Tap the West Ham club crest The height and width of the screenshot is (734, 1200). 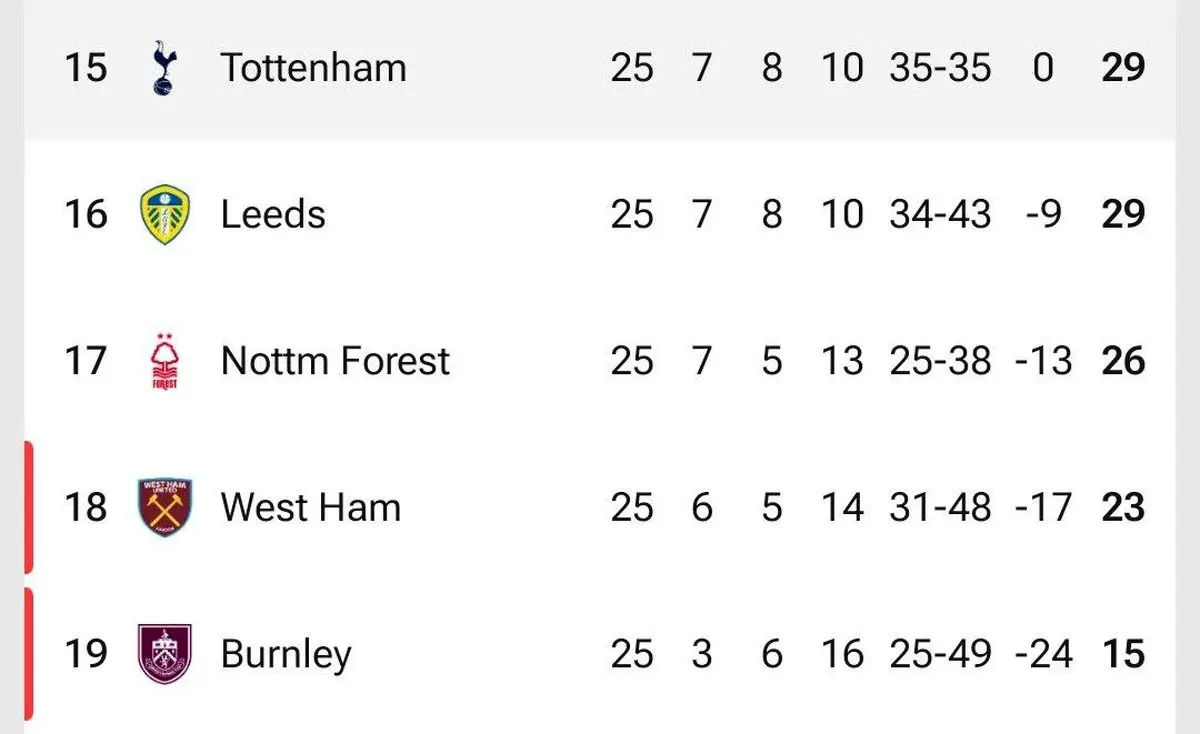coord(165,507)
